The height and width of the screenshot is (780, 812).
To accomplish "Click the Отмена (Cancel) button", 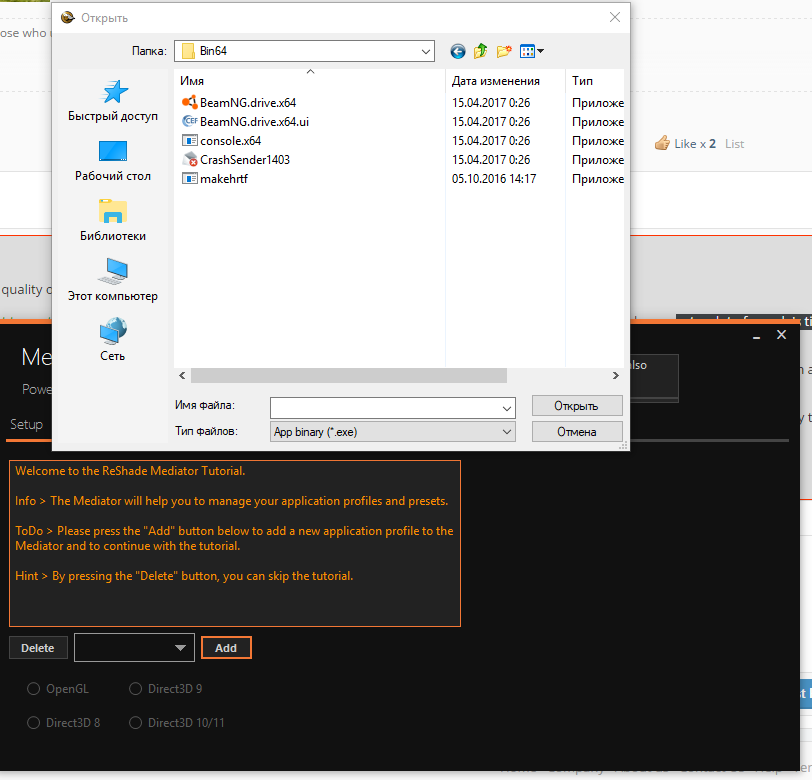I will pos(577,432).
